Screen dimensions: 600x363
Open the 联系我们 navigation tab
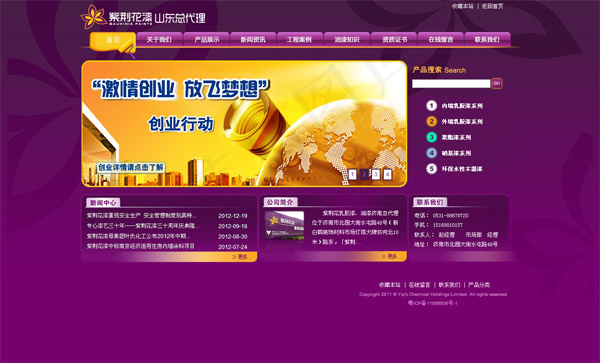tap(487, 39)
